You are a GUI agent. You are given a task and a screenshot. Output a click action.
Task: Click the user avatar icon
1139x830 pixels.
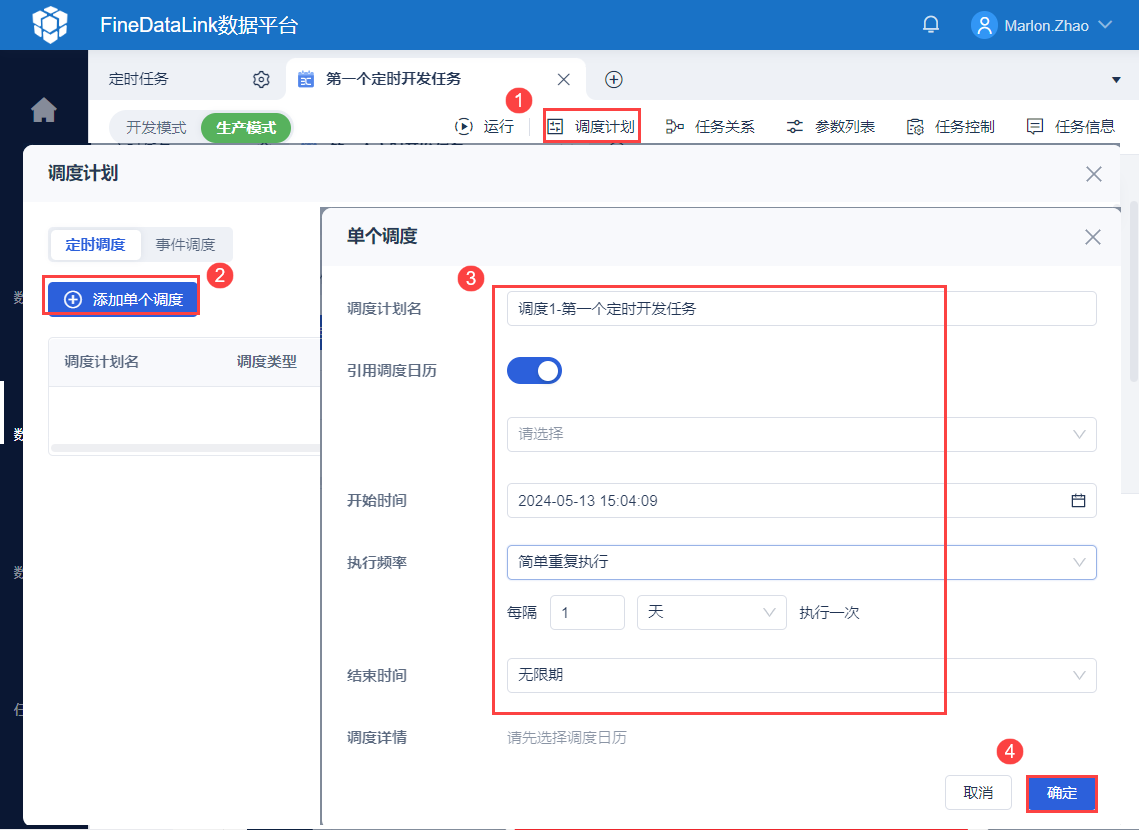point(984,25)
